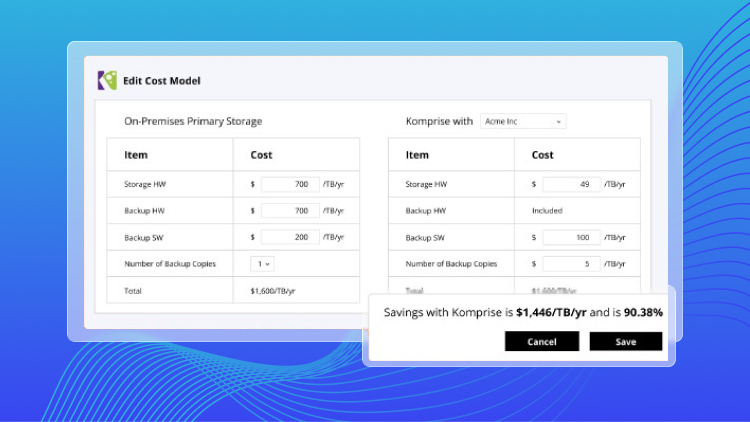This screenshot has height=422, width=750.
Task: Expand on-premises Number of Backup Copies dropdown
Action: click(x=262, y=264)
